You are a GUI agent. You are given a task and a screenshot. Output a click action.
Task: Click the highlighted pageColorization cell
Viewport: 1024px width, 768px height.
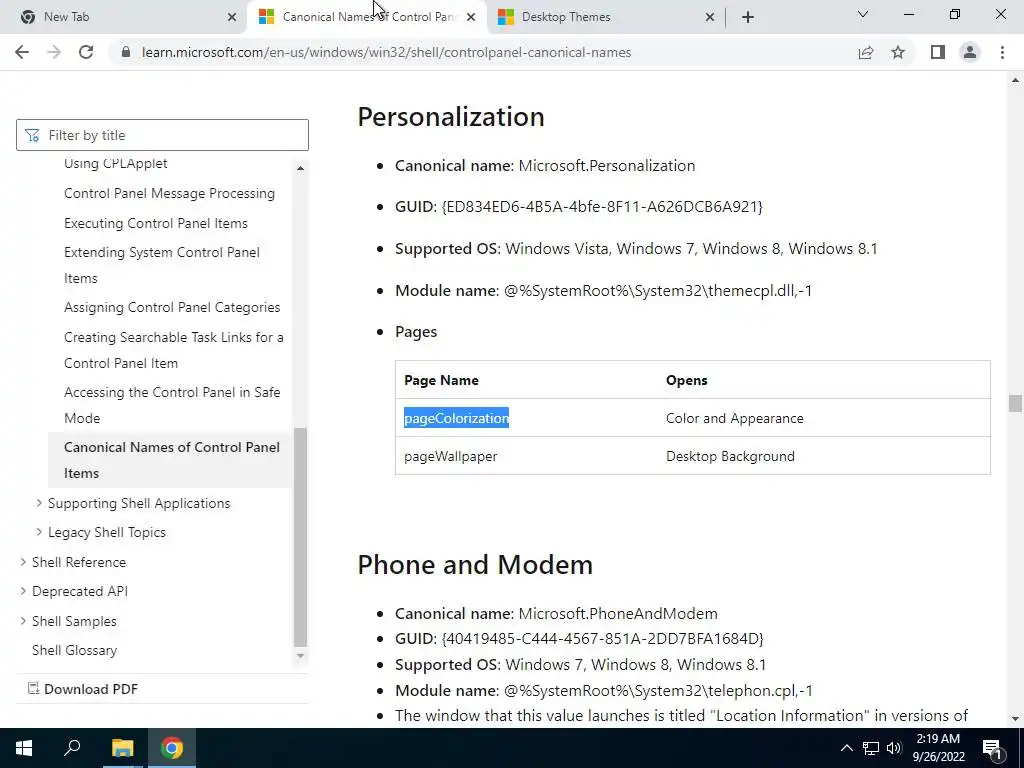[x=456, y=418]
